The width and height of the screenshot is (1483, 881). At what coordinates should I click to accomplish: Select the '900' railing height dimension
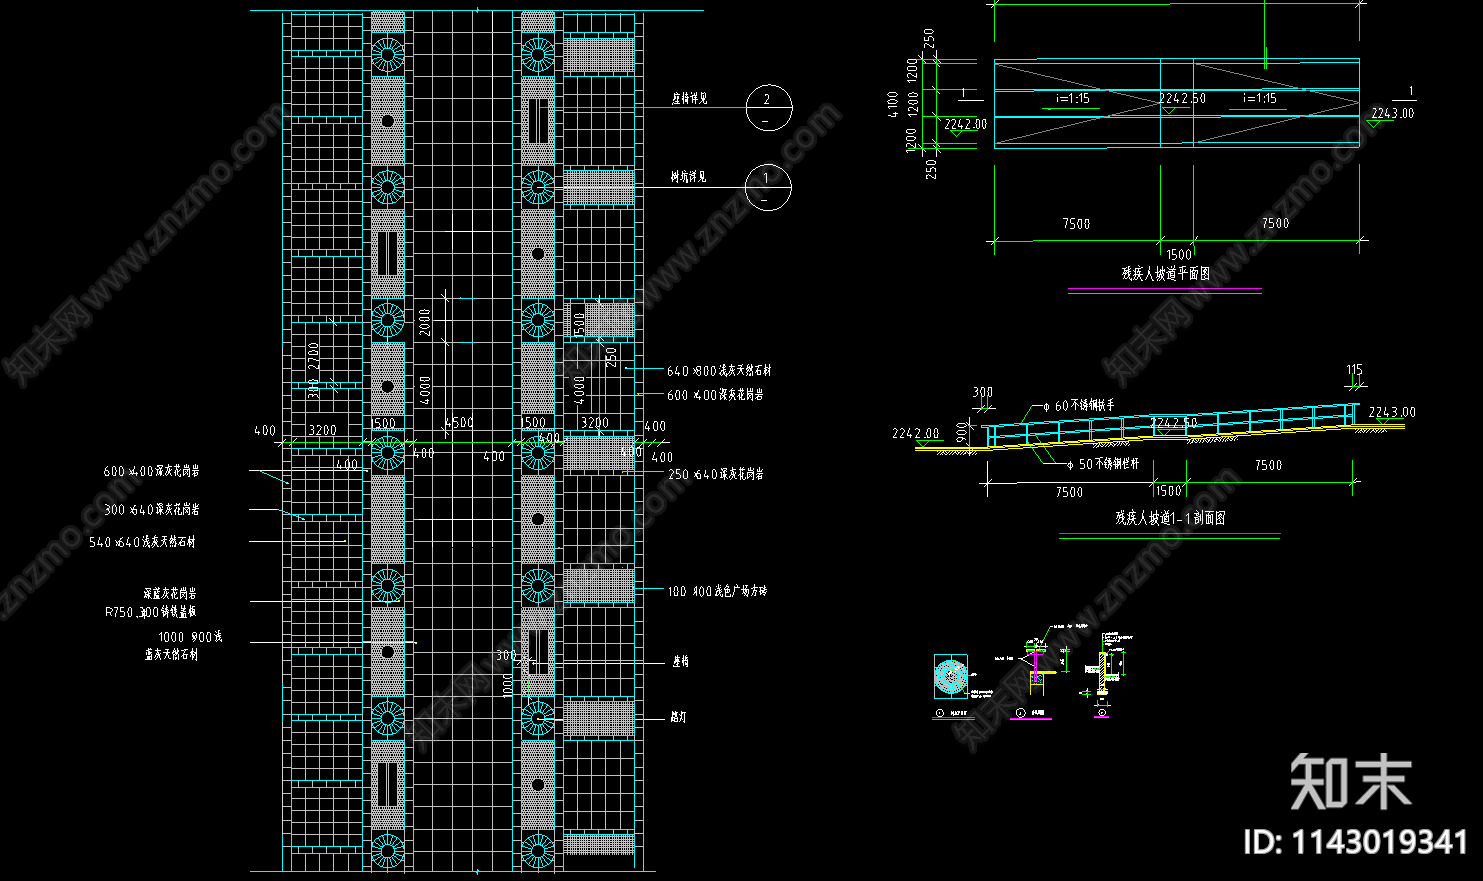[x=962, y=432]
